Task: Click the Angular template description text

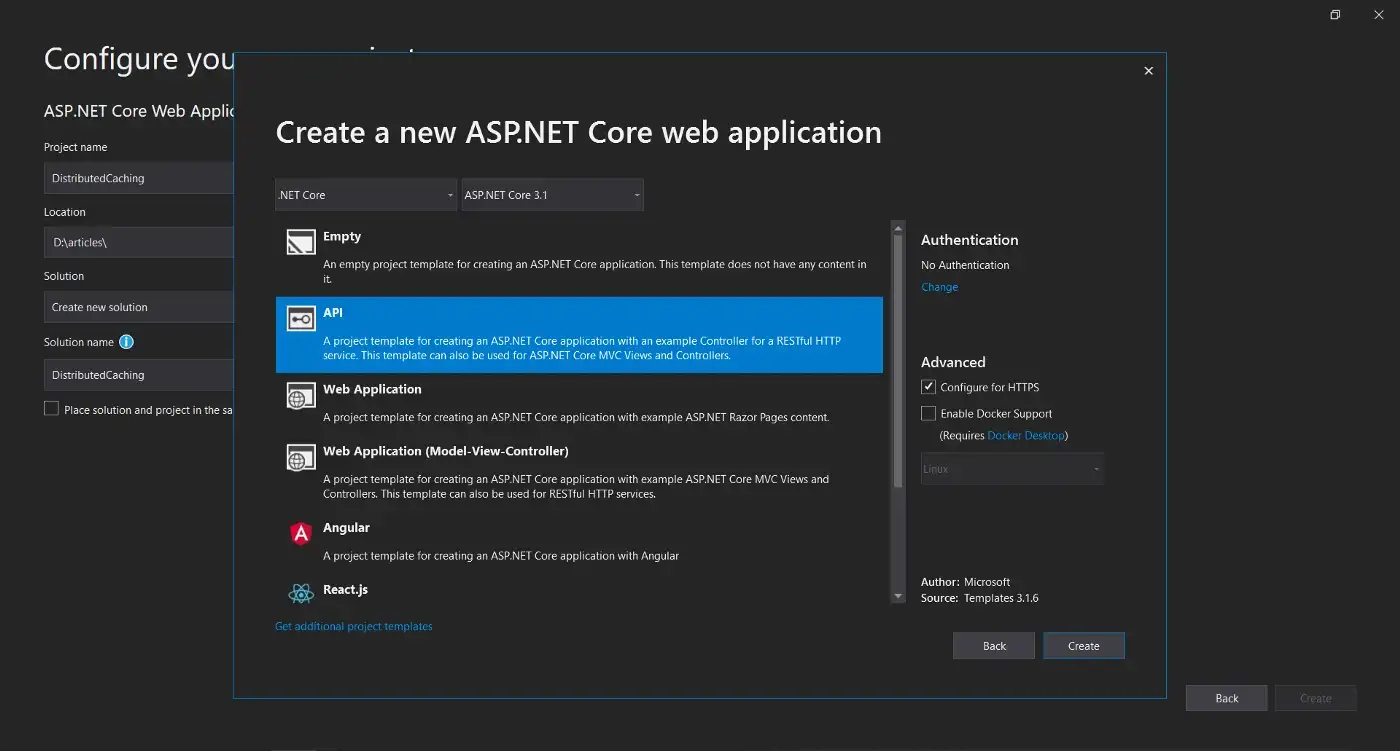Action: tap(501, 556)
